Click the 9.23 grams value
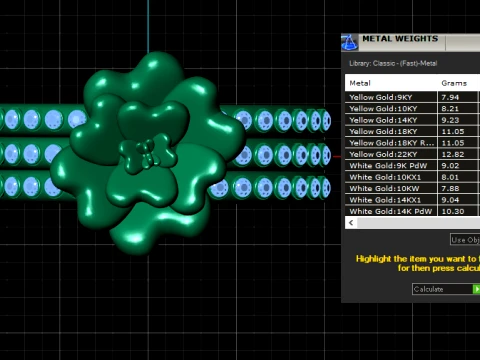This screenshot has height=360, width=480. (450, 120)
